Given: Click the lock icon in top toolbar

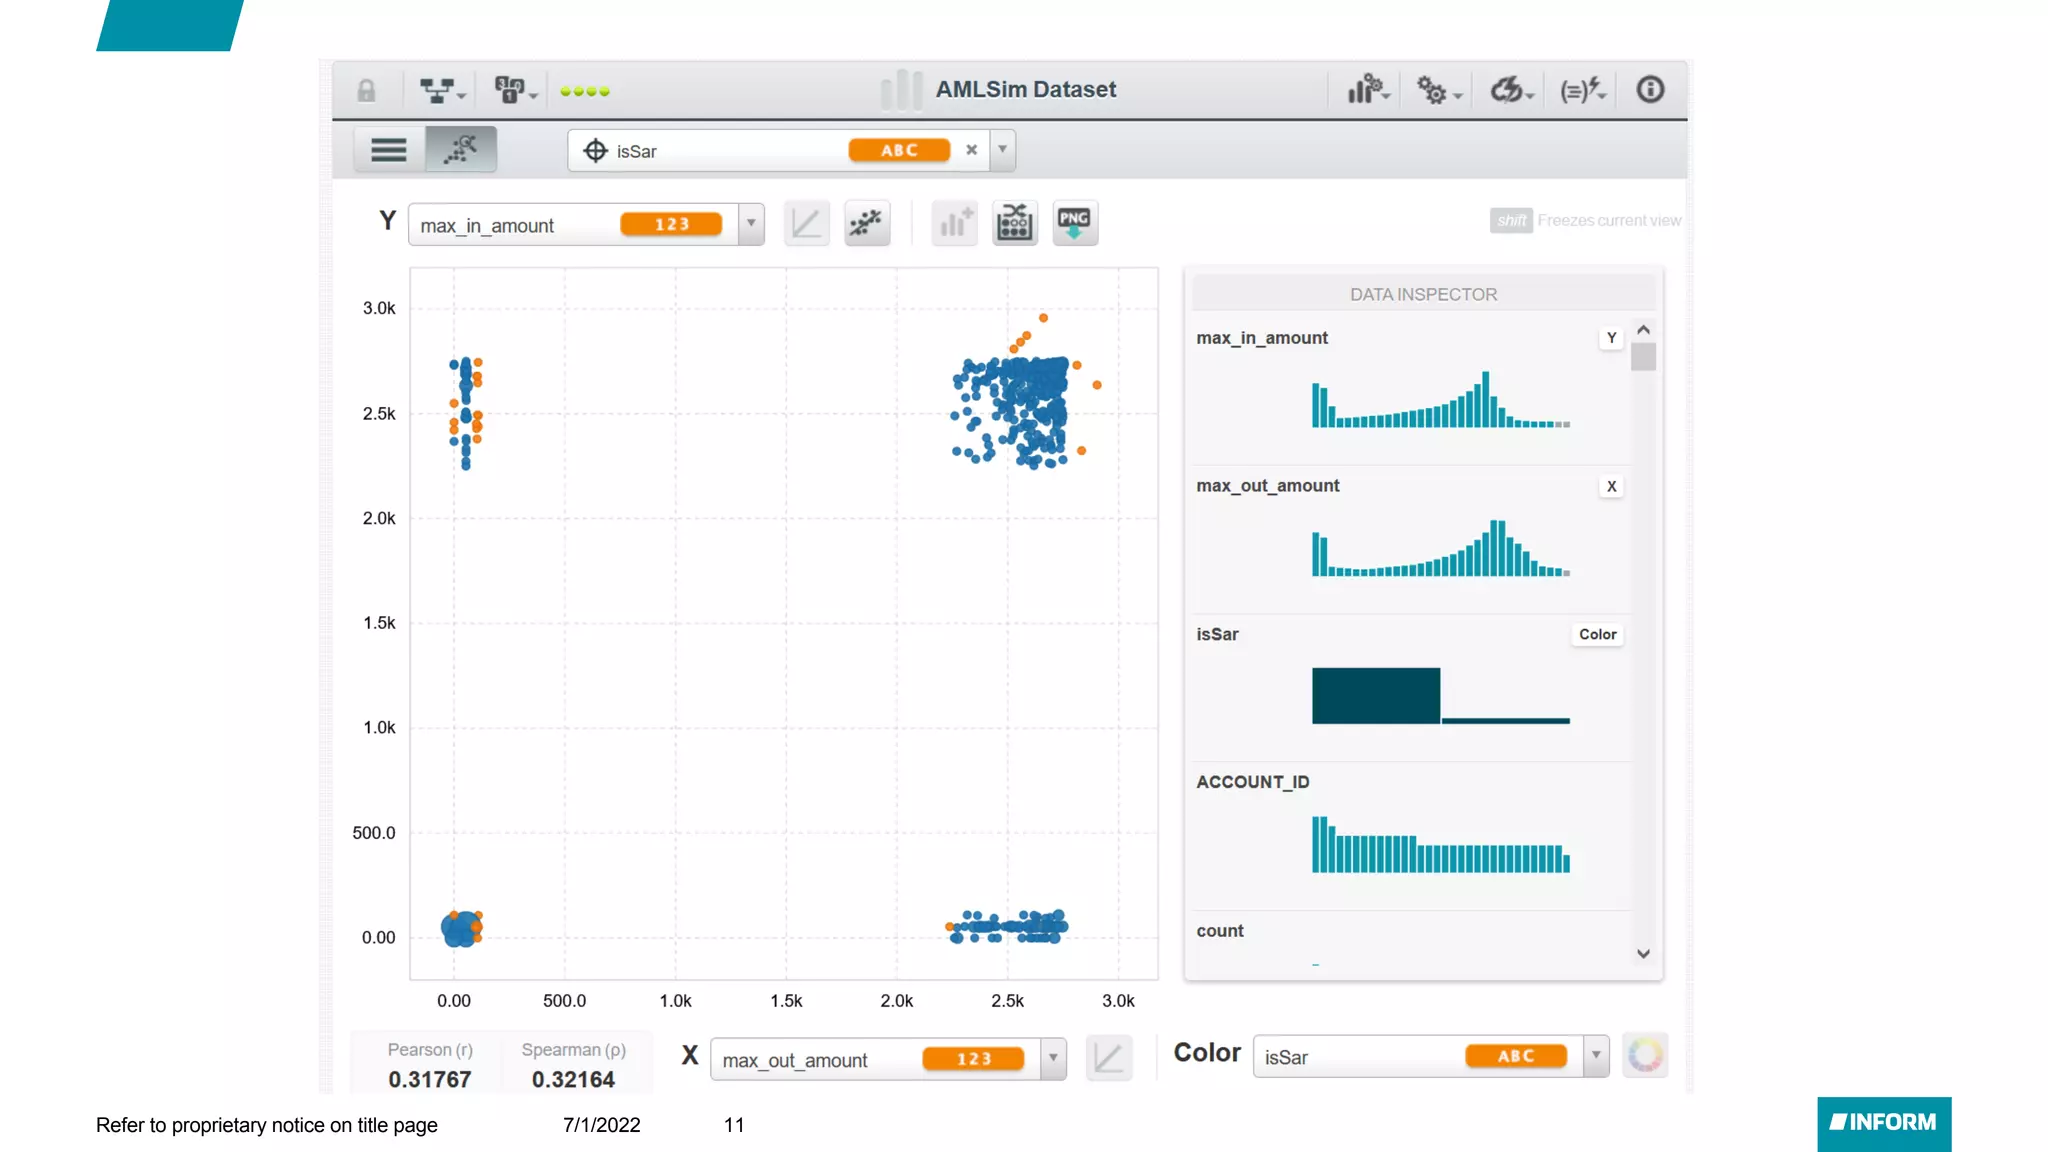Looking at the screenshot, I should 366,91.
